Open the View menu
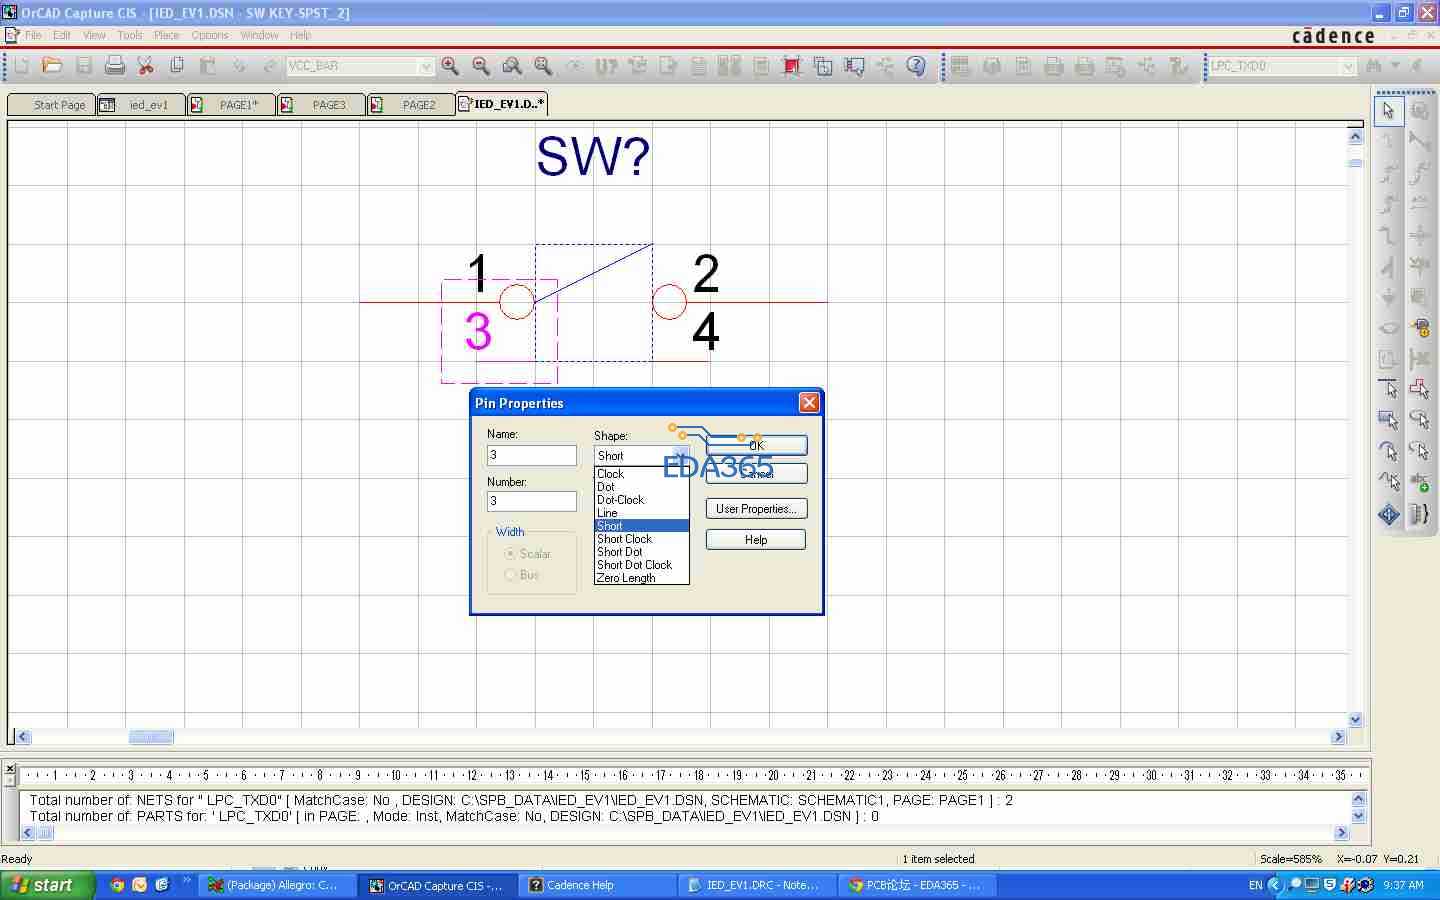The height and width of the screenshot is (900, 1440). pyautogui.click(x=94, y=35)
